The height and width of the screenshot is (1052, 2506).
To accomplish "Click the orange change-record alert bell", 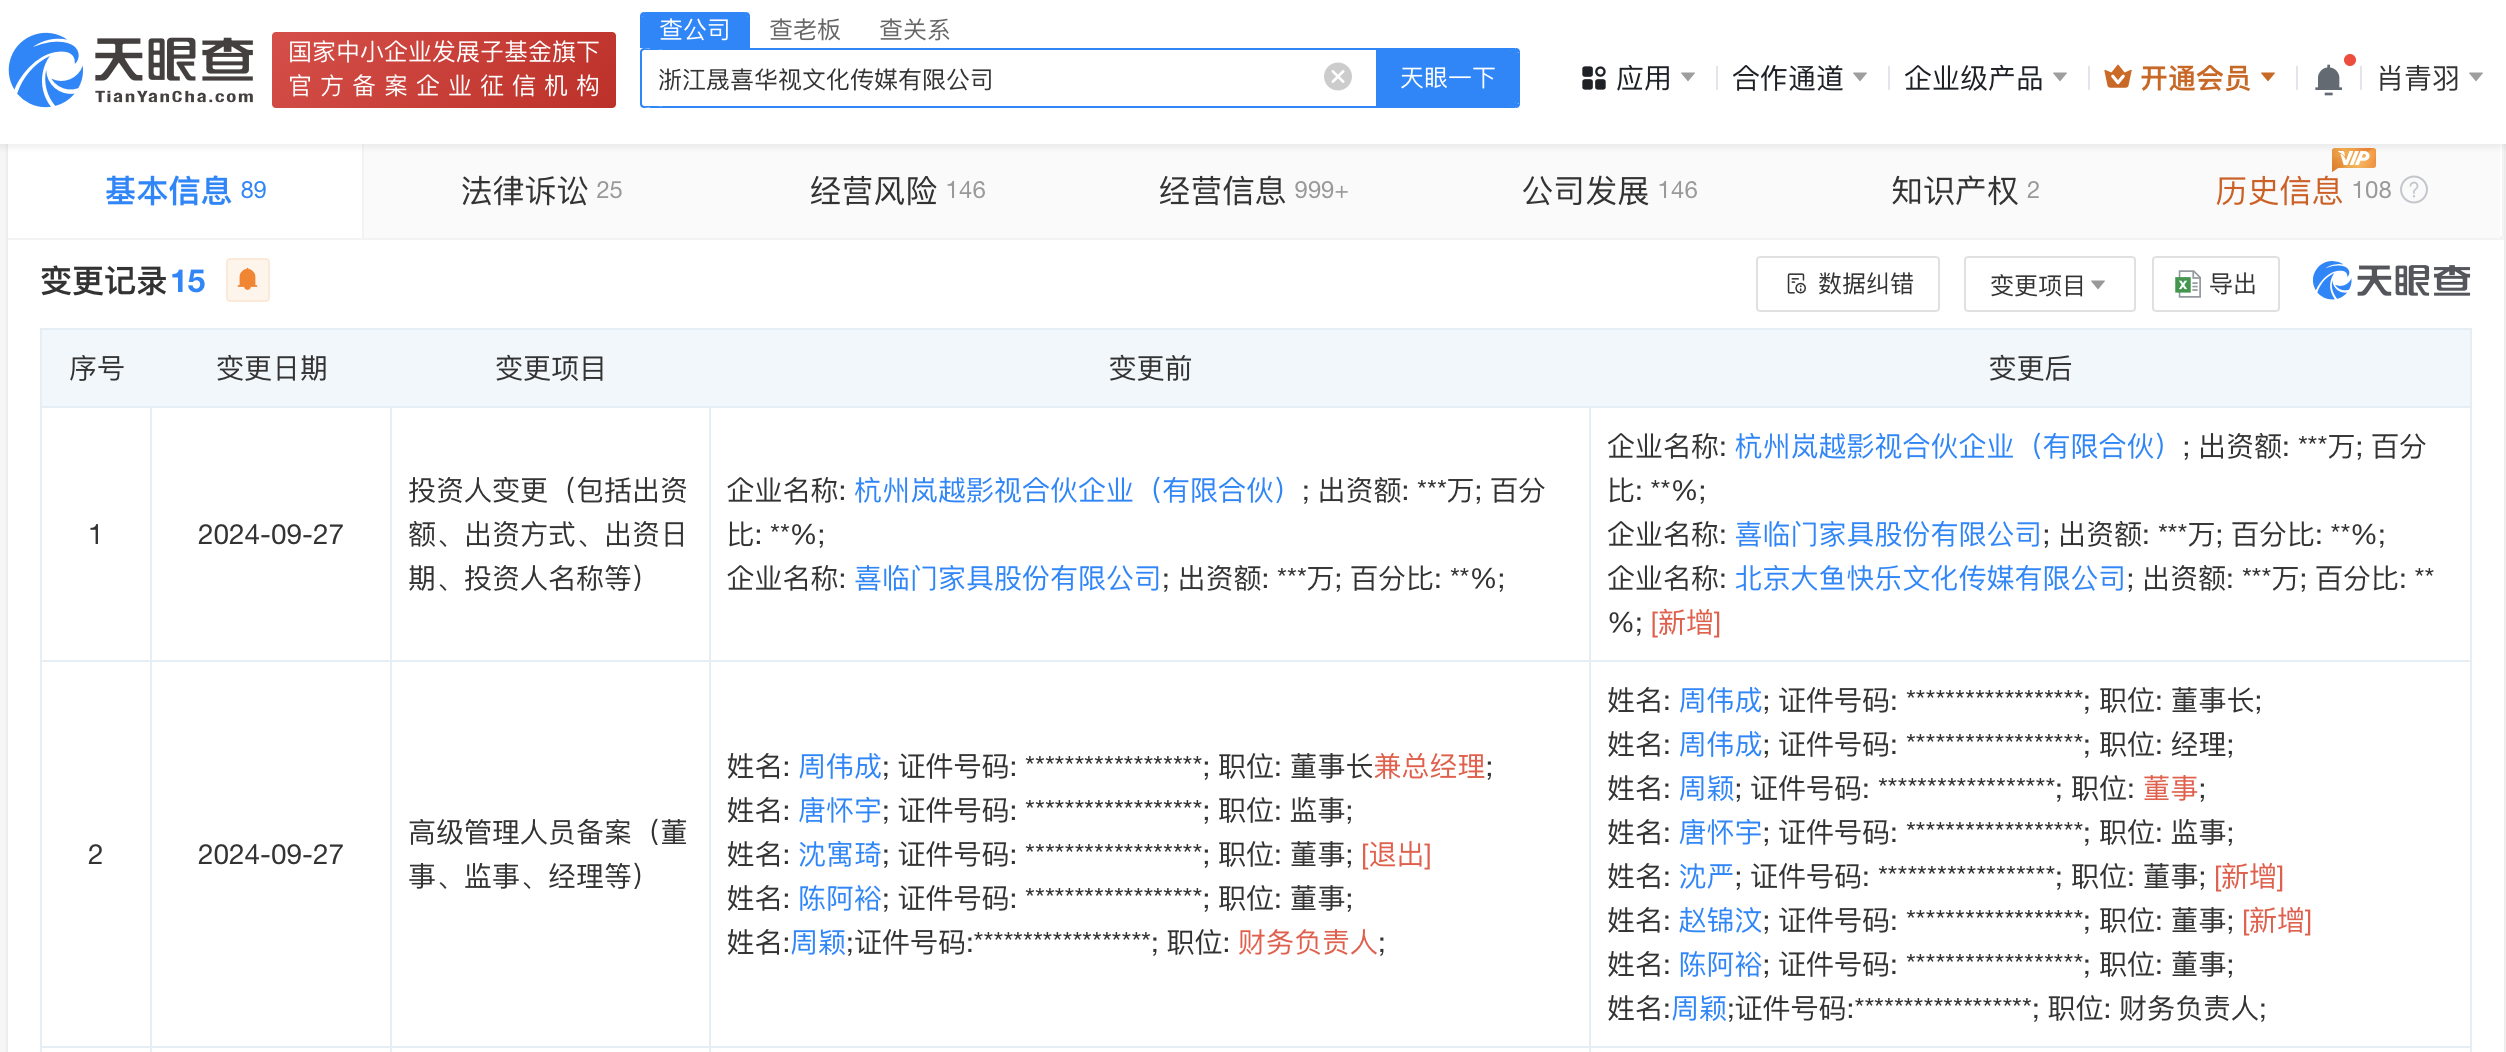I will click(x=248, y=281).
